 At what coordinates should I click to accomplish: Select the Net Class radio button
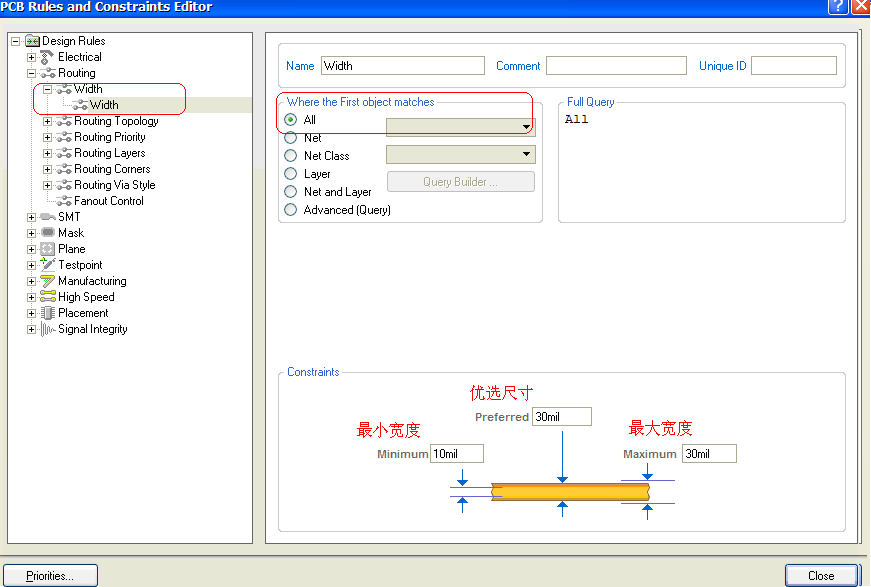291,156
